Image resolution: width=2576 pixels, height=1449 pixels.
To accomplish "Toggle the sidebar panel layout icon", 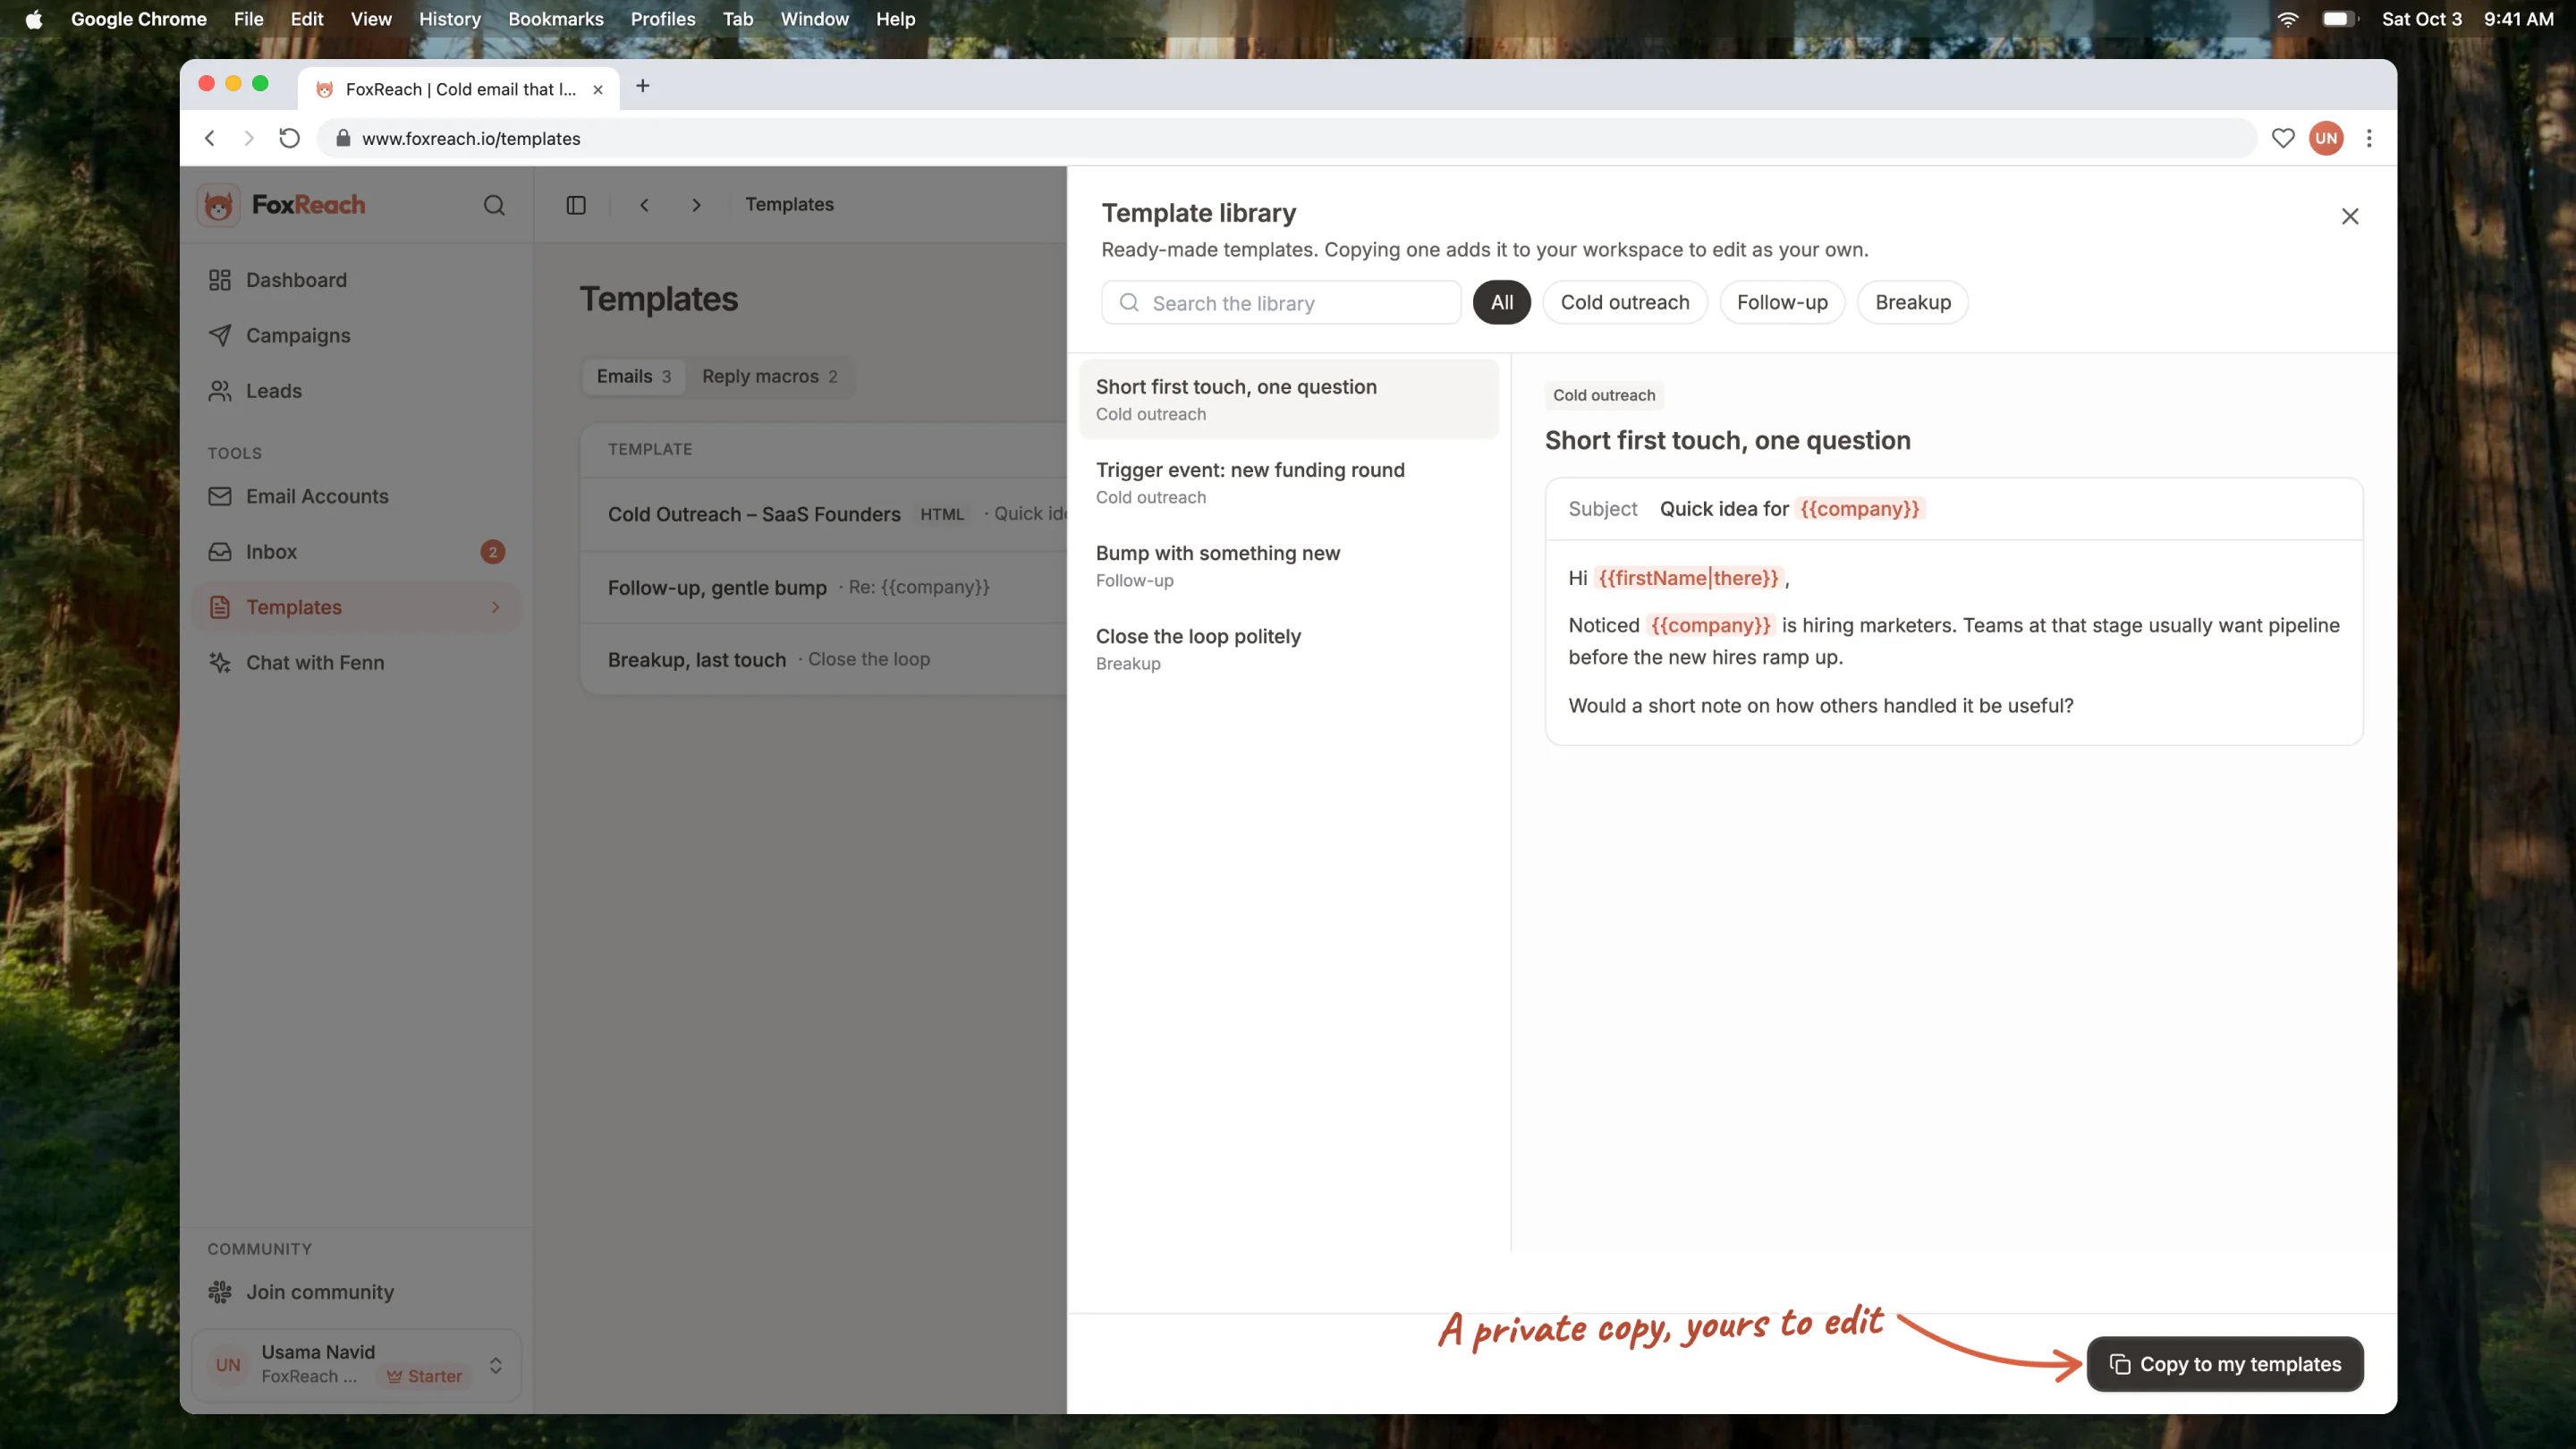I will tap(576, 205).
